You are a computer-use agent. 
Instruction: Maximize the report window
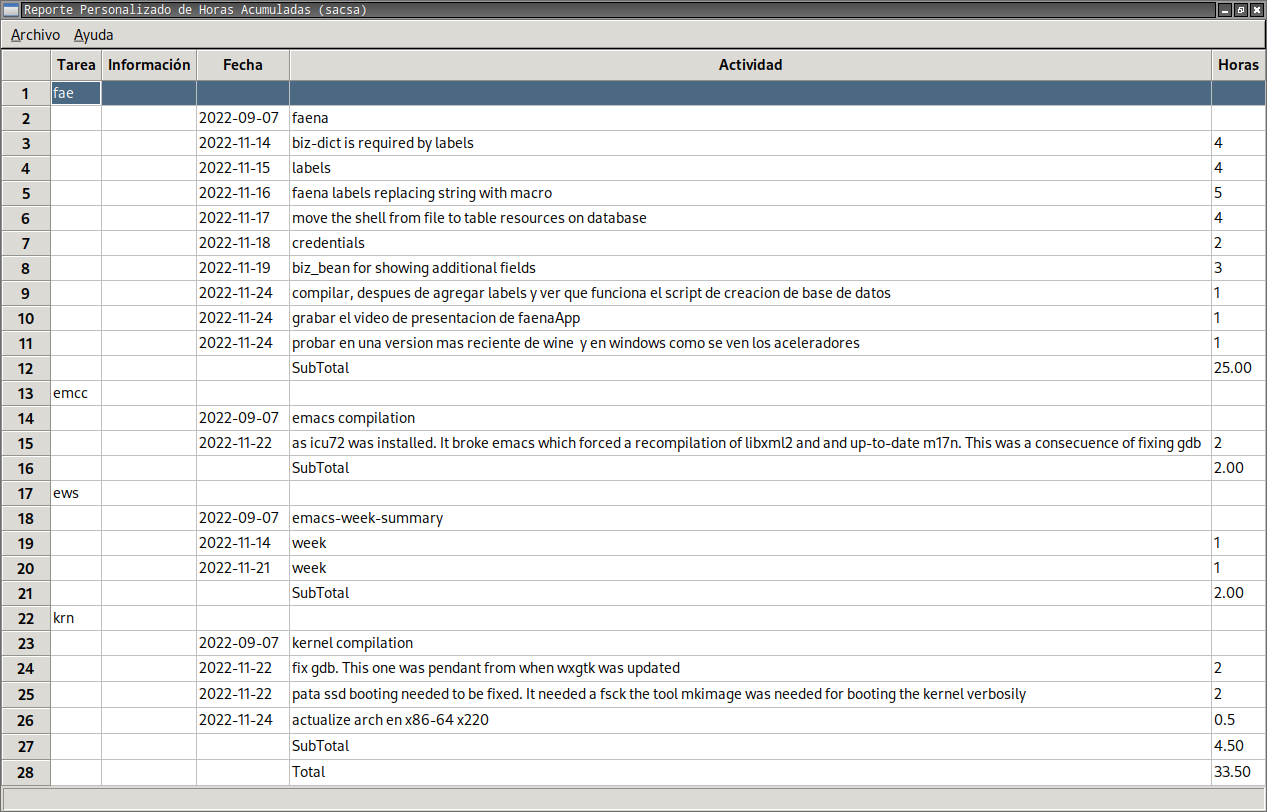point(1240,10)
